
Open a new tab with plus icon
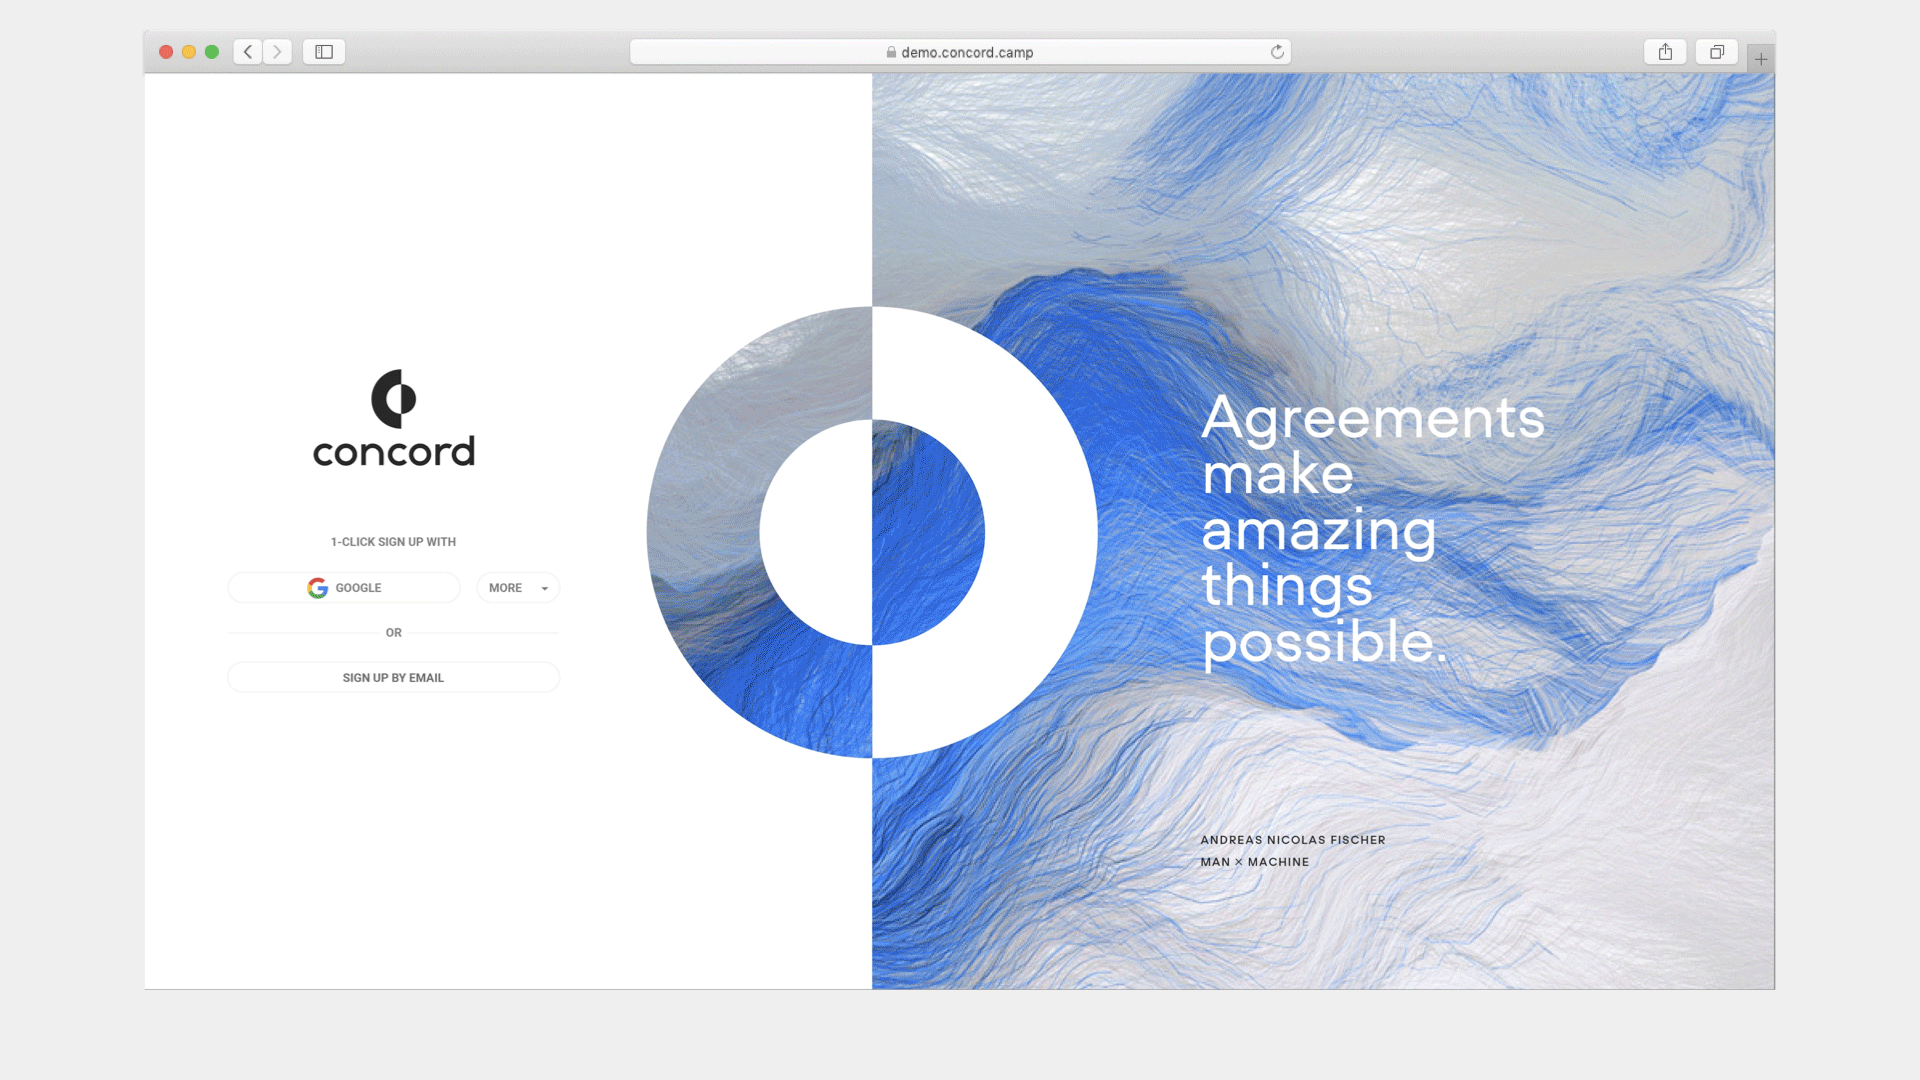tap(1761, 59)
